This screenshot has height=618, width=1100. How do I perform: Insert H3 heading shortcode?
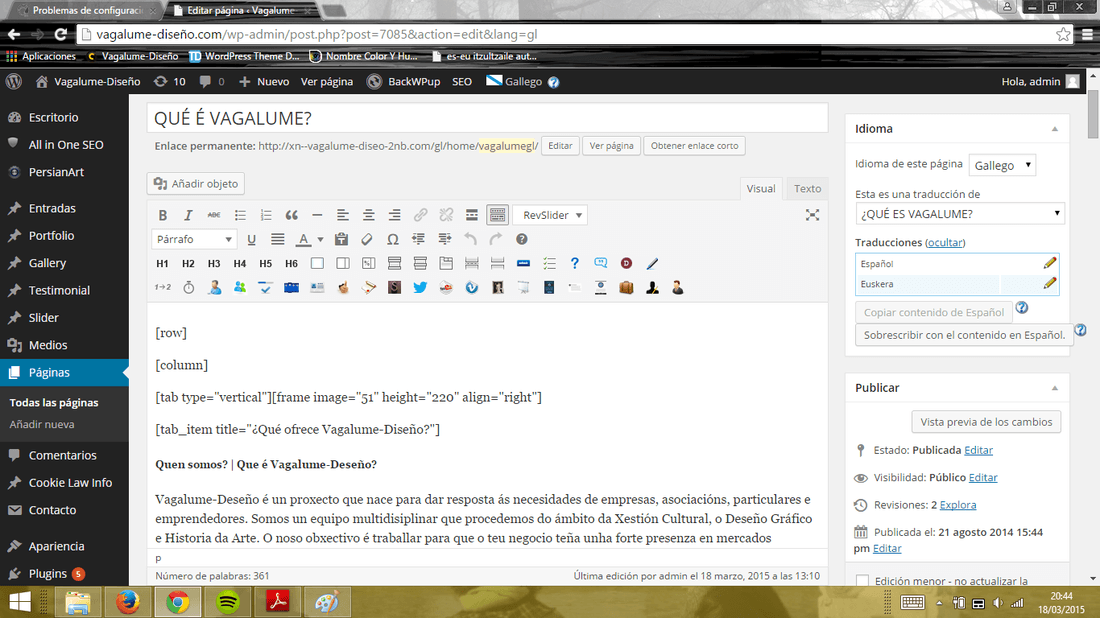(x=214, y=264)
